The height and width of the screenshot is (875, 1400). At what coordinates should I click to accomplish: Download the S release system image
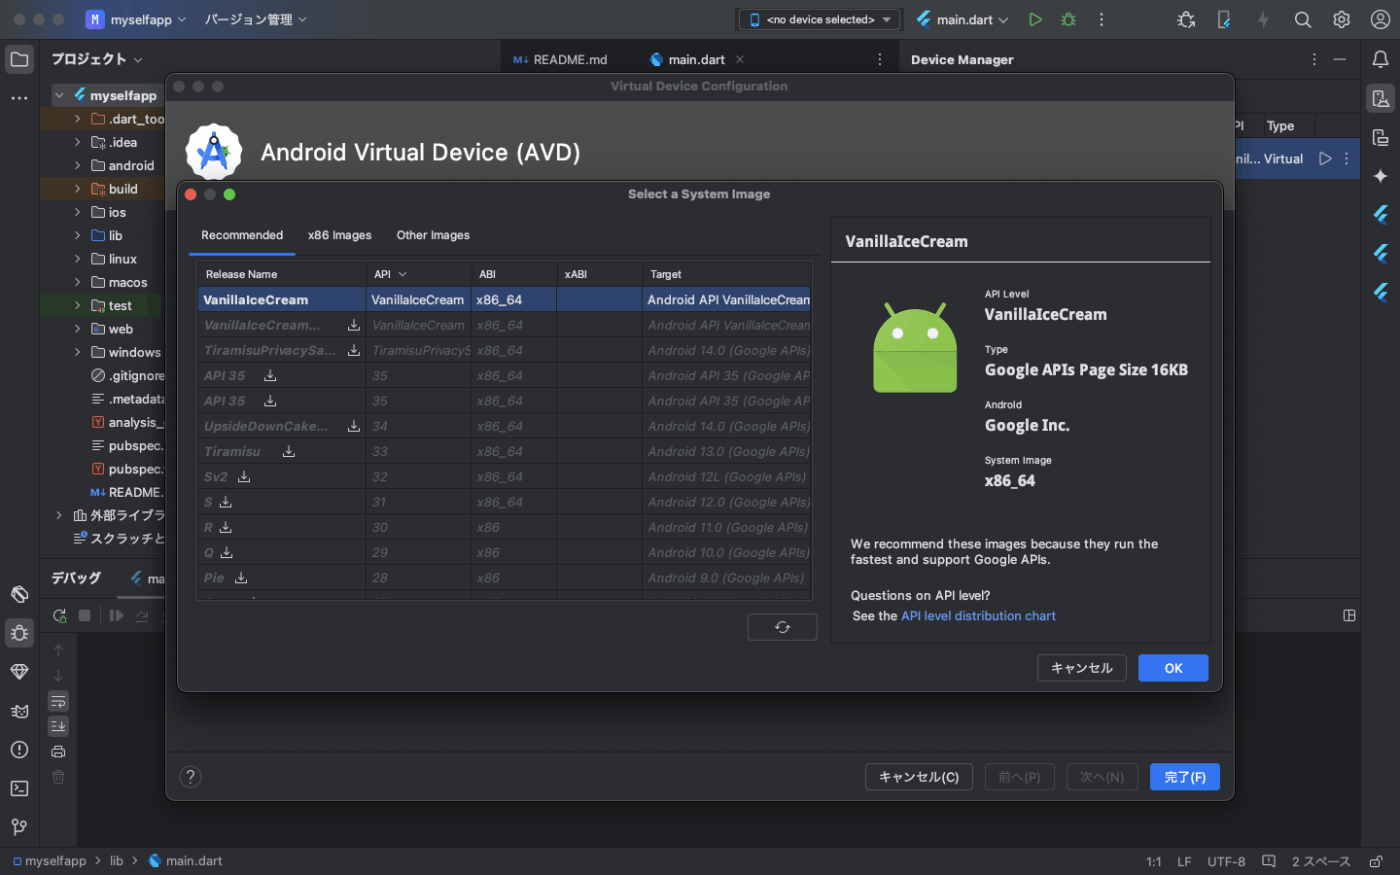[226, 502]
